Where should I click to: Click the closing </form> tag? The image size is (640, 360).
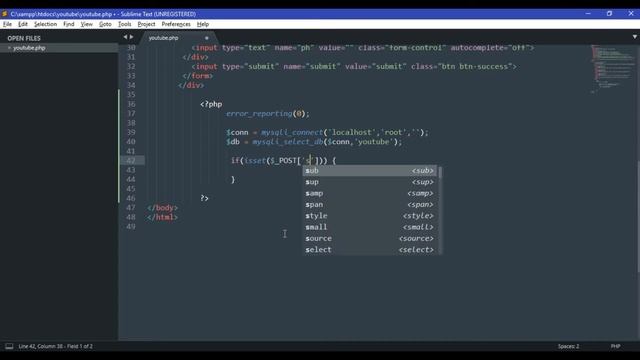pos(198,76)
